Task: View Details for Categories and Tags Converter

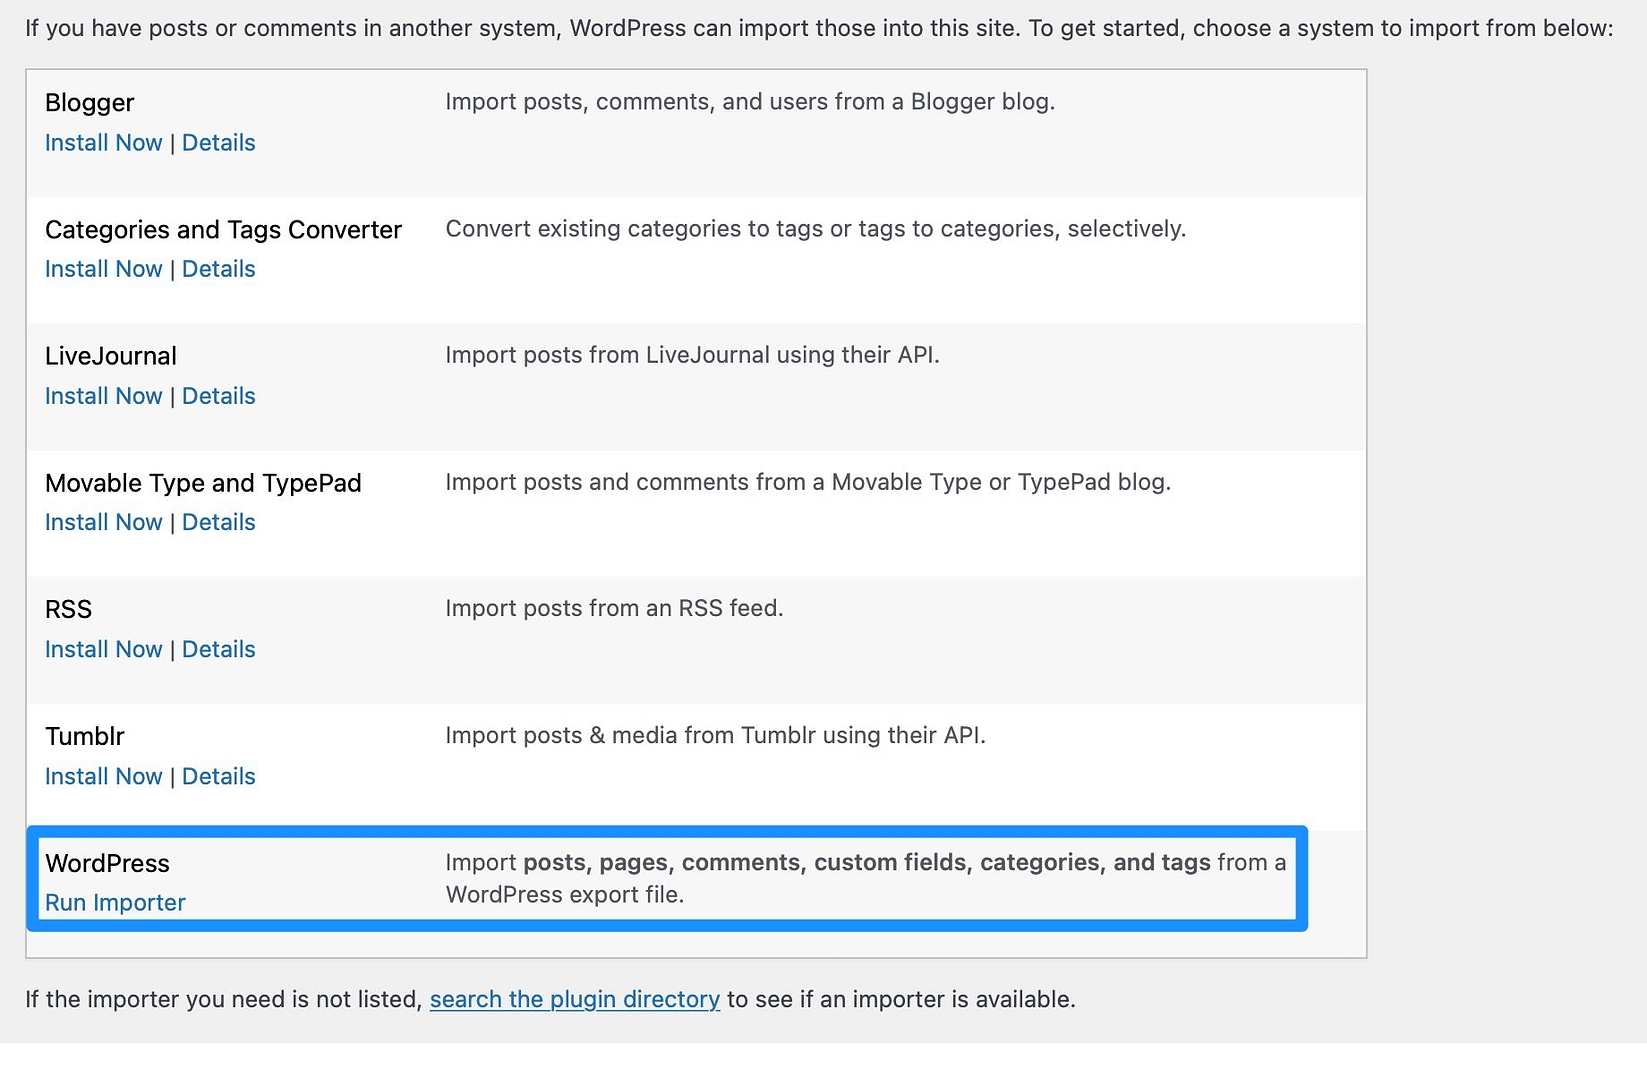Action: [x=218, y=269]
